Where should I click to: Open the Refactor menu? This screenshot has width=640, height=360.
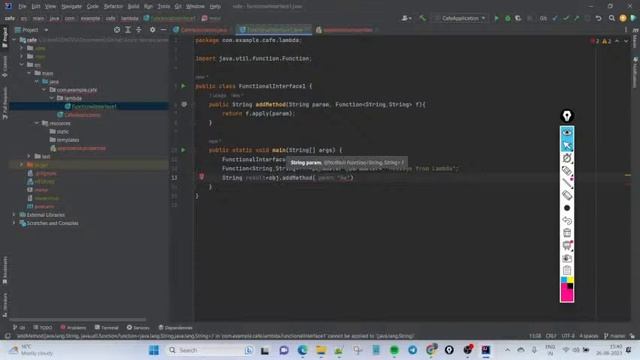click(113, 7)
